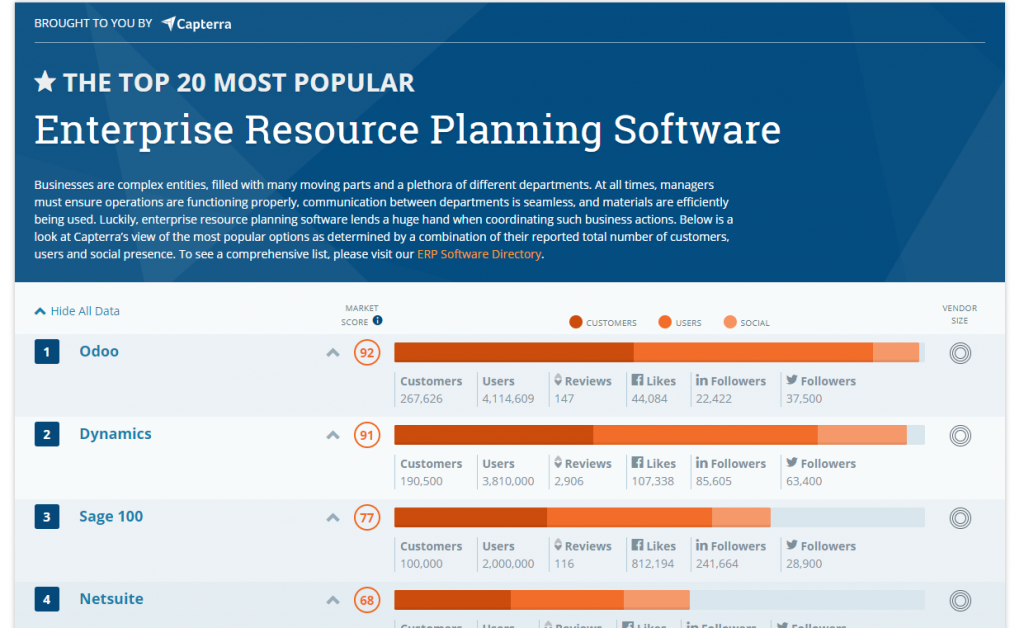Click the rank 2 badge for Dynamics
This screenshot has width=1024, height=628.
click(47, 434)
